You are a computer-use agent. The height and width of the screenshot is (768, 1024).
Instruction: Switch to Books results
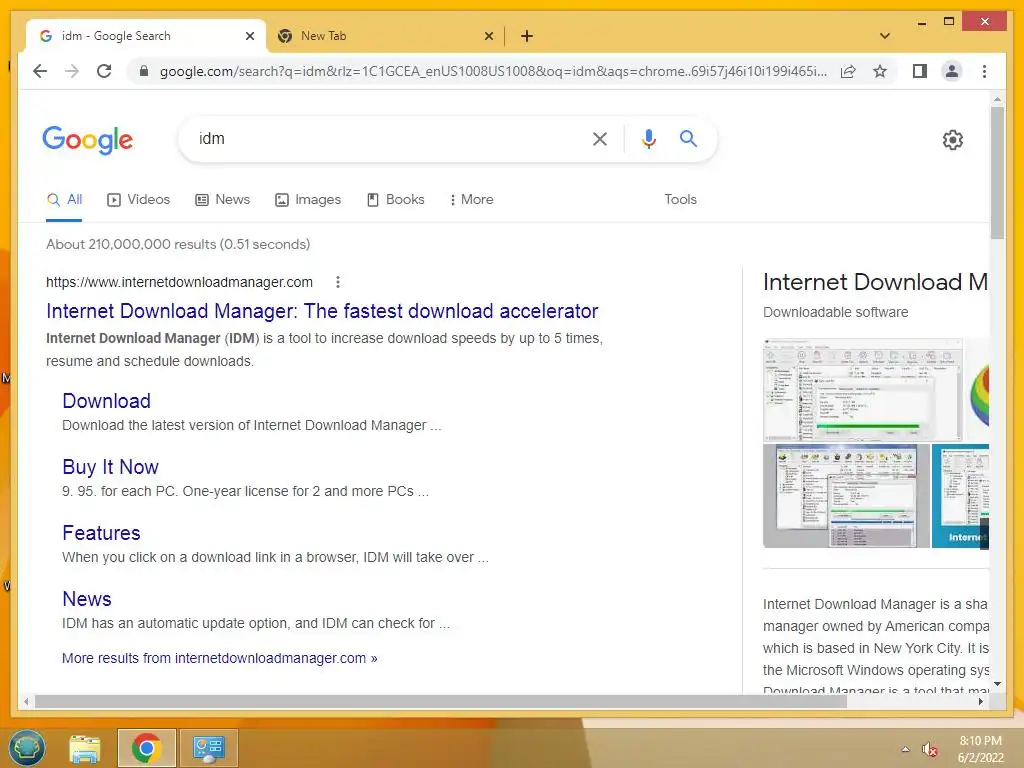(396, 200)
